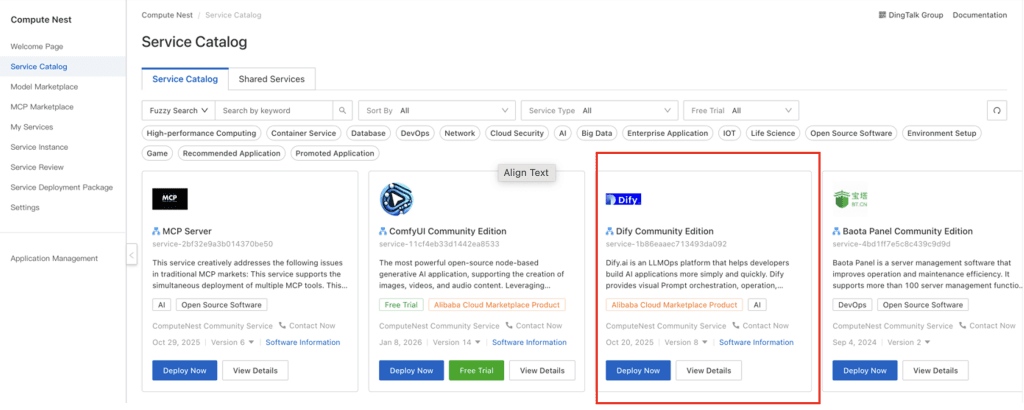
Task: Click Deploy Now for MCP Server
Action: [x=185, y=370]
